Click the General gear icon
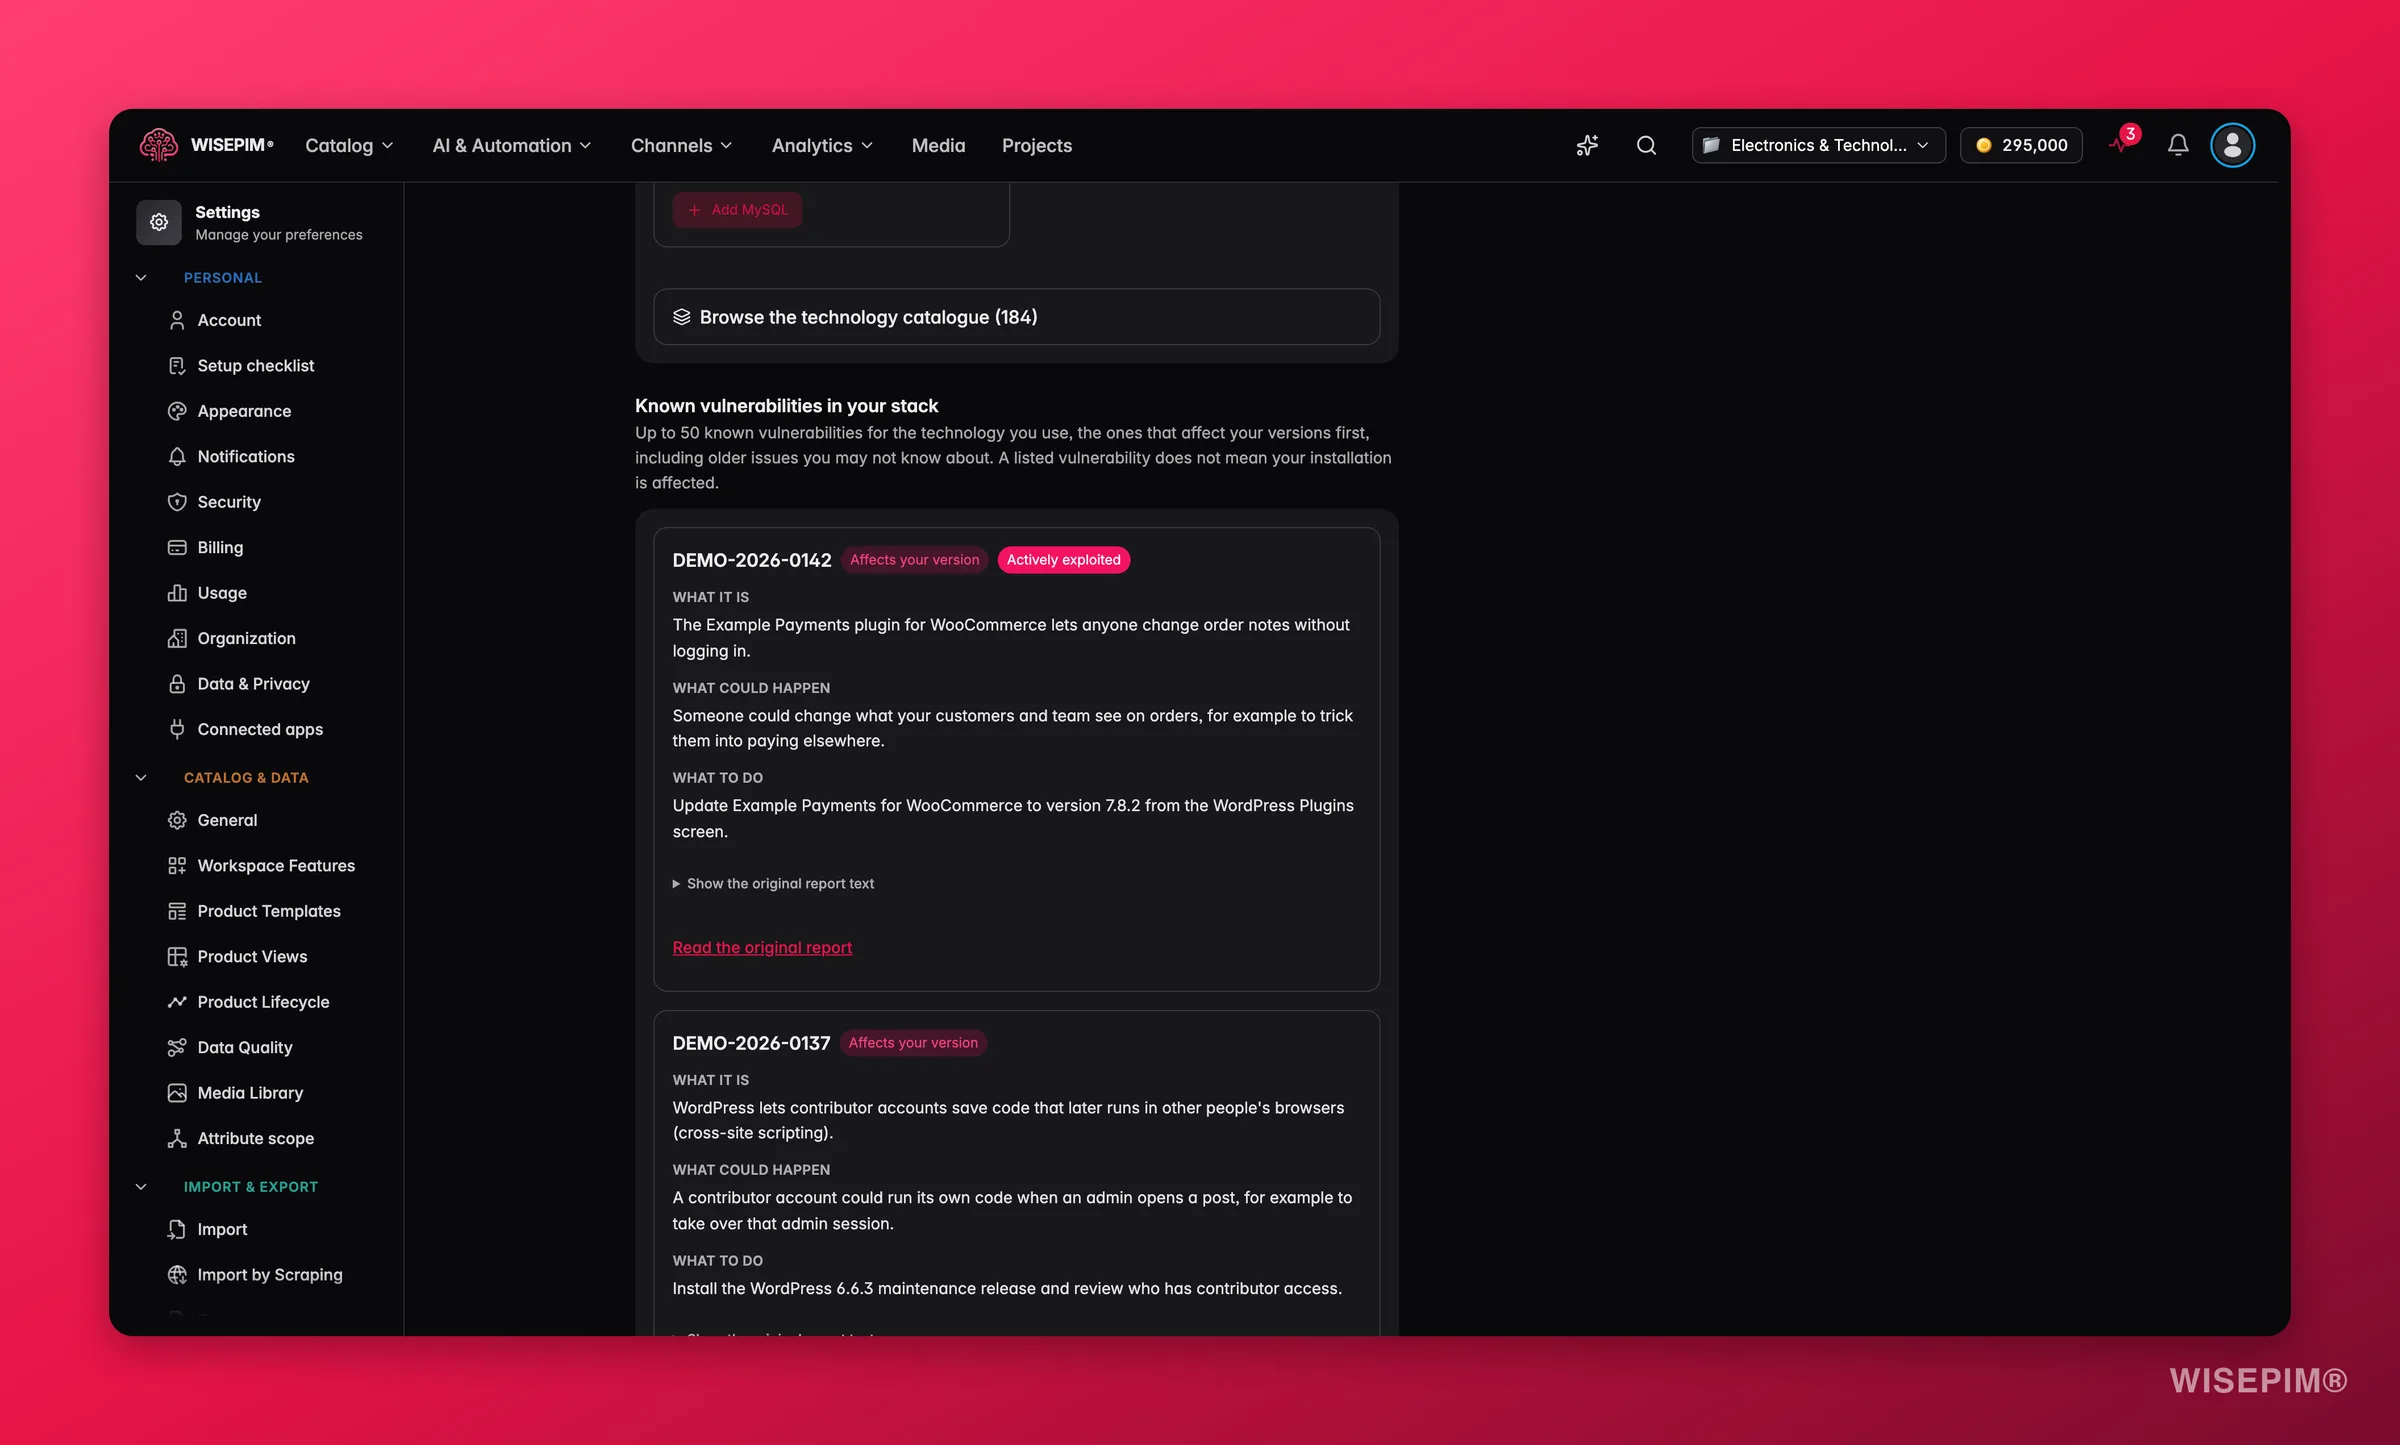Viewport: 2400px width, 1445px height. [177, 820]
